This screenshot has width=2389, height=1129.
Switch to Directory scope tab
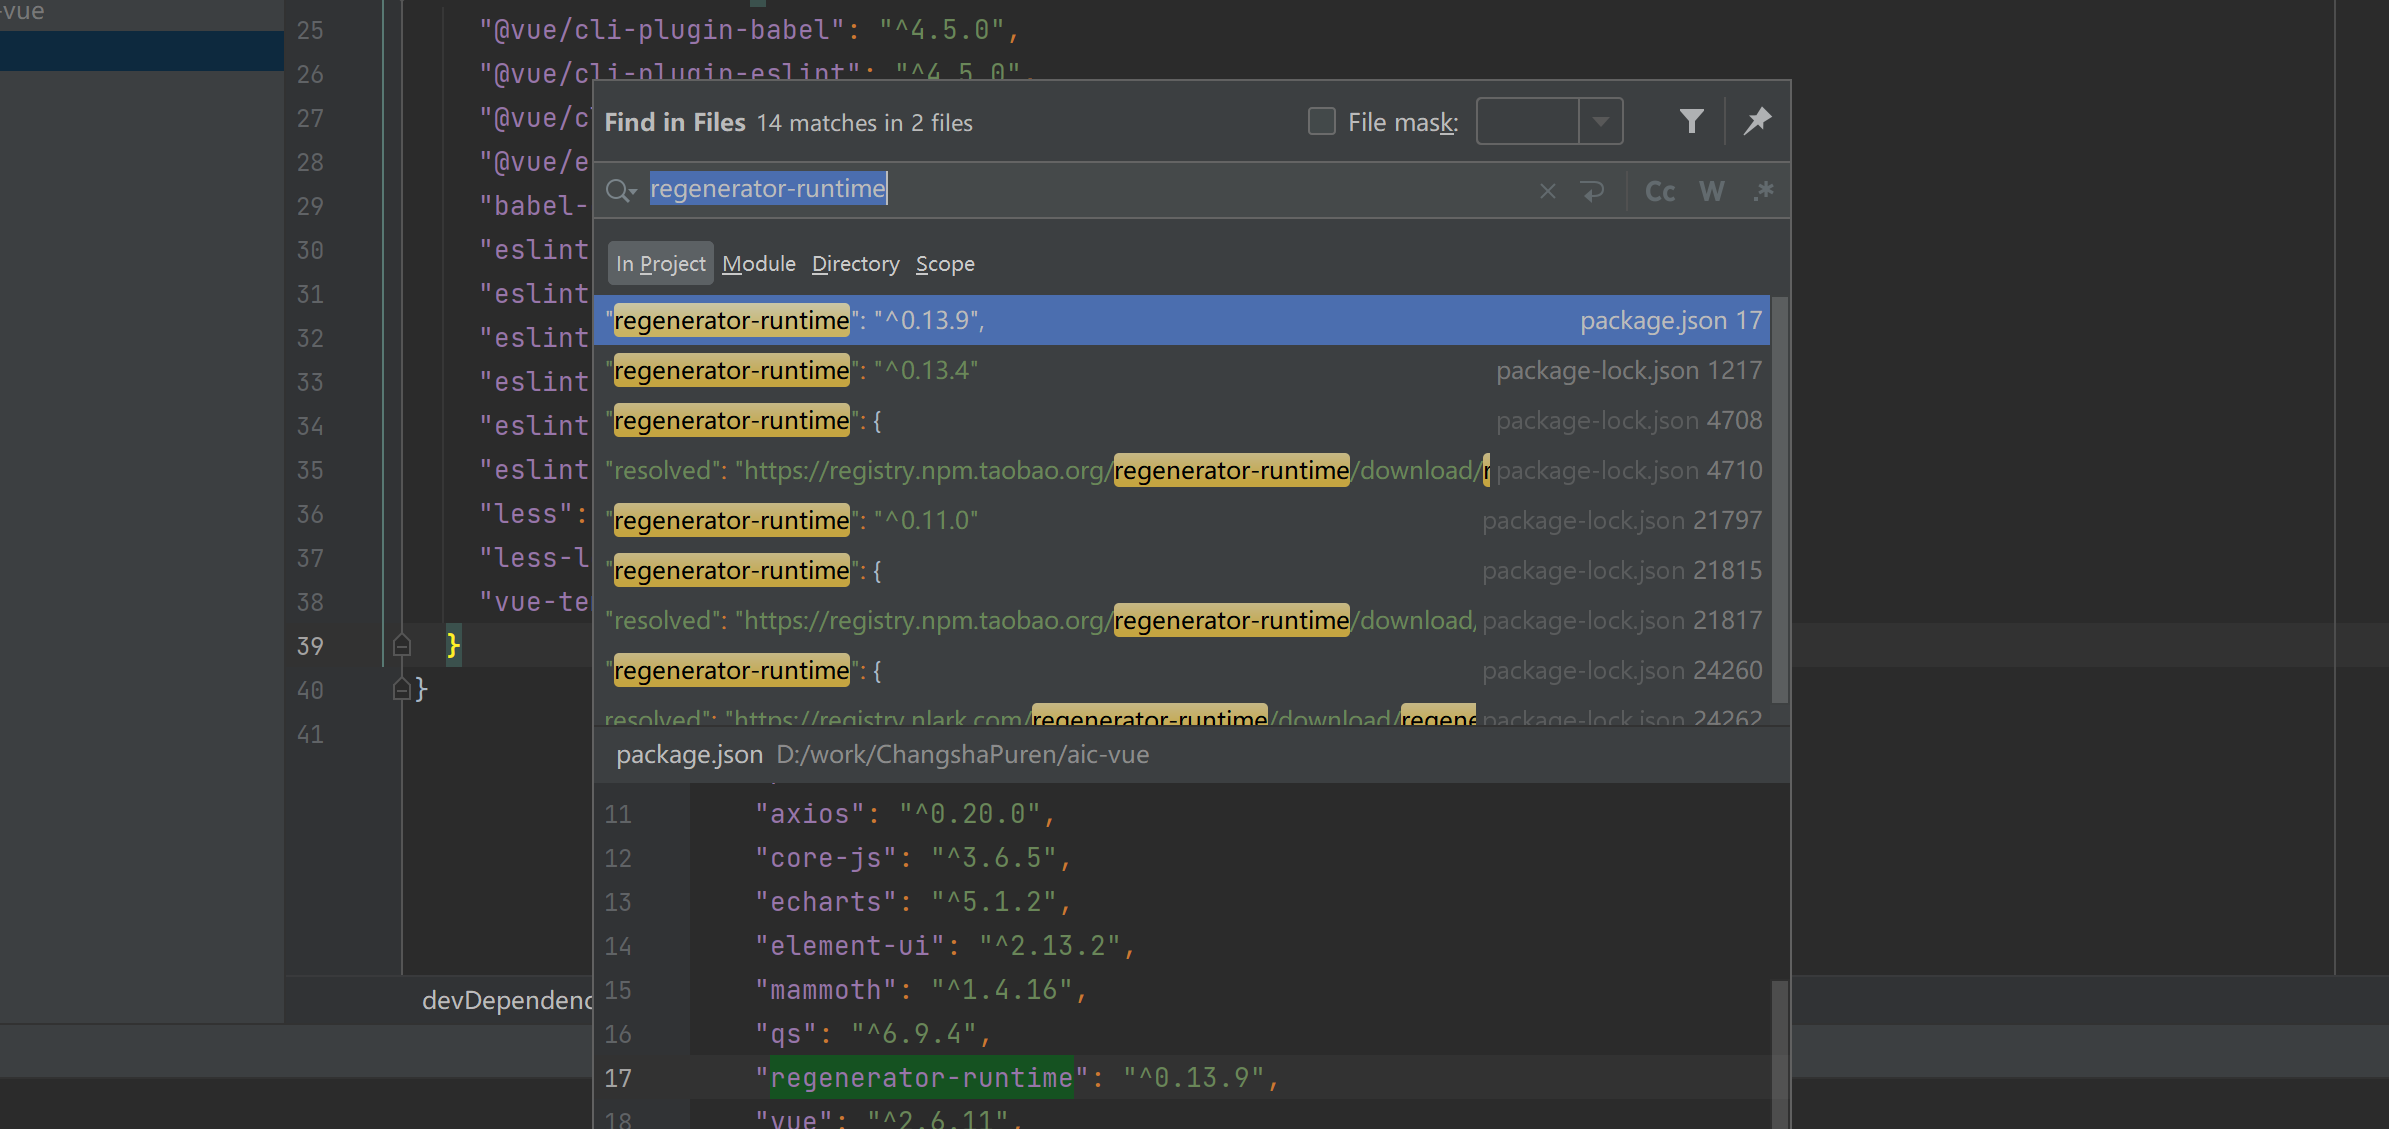[856, 264]
